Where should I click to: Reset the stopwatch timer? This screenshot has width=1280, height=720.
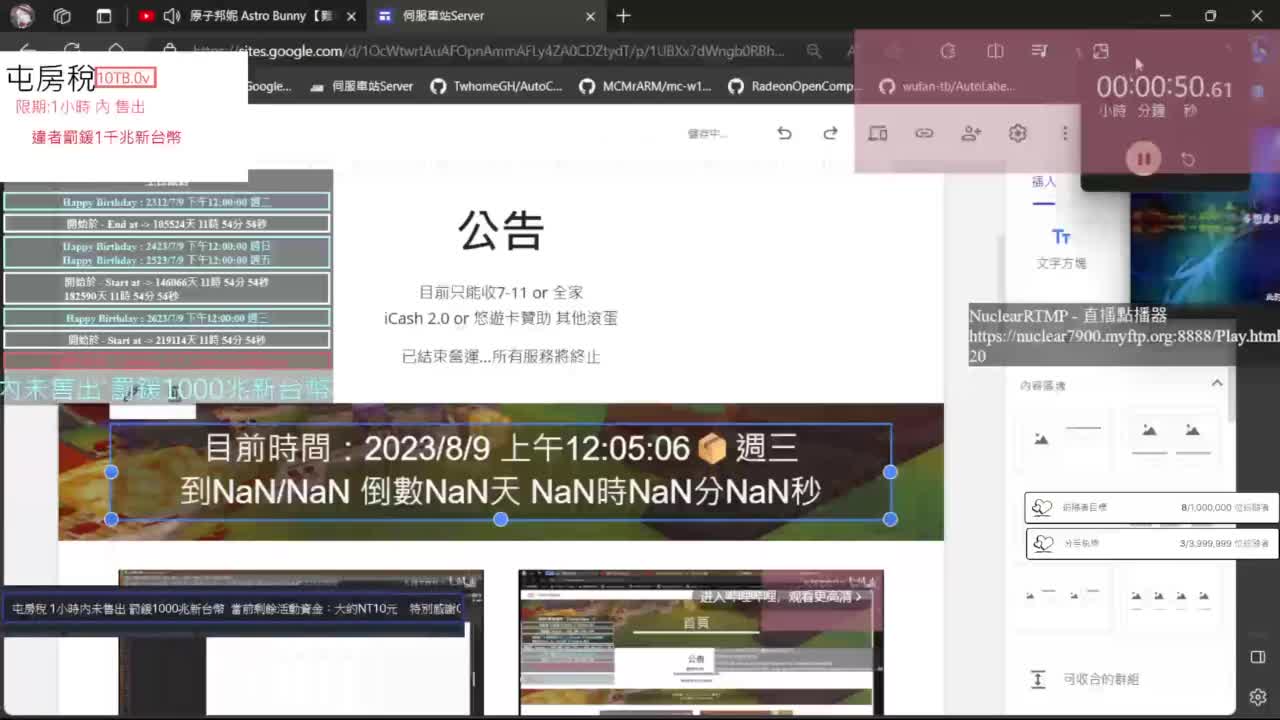[1188, 159]
